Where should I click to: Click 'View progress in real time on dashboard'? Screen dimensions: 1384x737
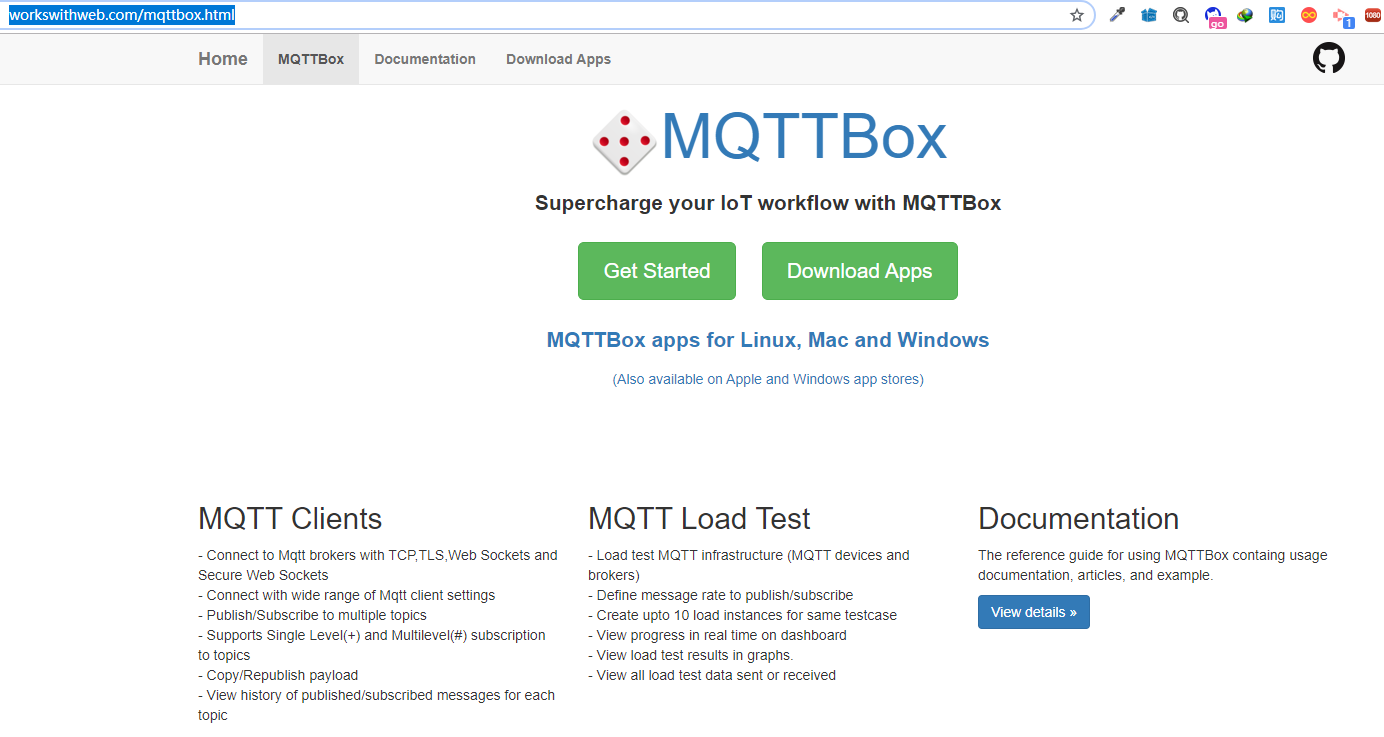point(718,635)
